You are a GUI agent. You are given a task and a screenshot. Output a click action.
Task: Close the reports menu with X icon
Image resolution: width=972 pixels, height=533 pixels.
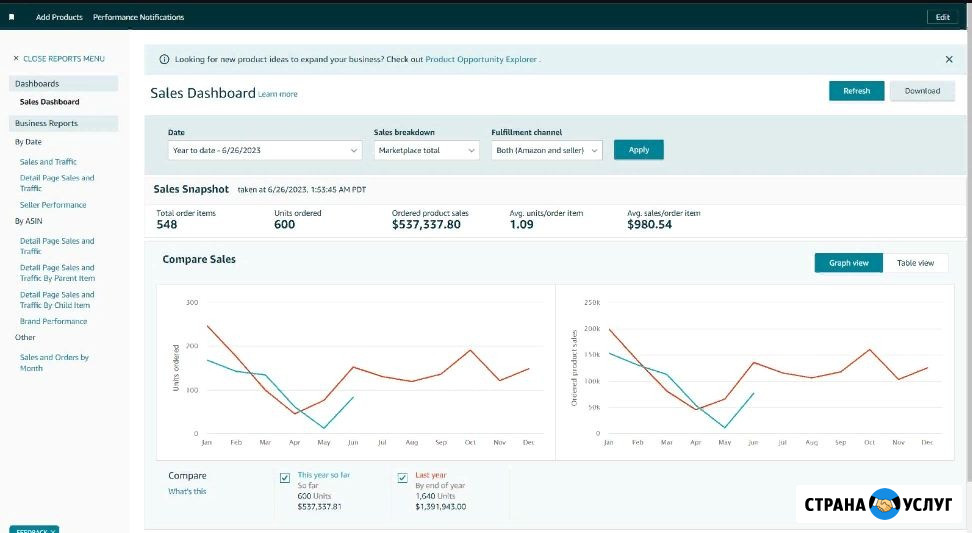(16, 58)
